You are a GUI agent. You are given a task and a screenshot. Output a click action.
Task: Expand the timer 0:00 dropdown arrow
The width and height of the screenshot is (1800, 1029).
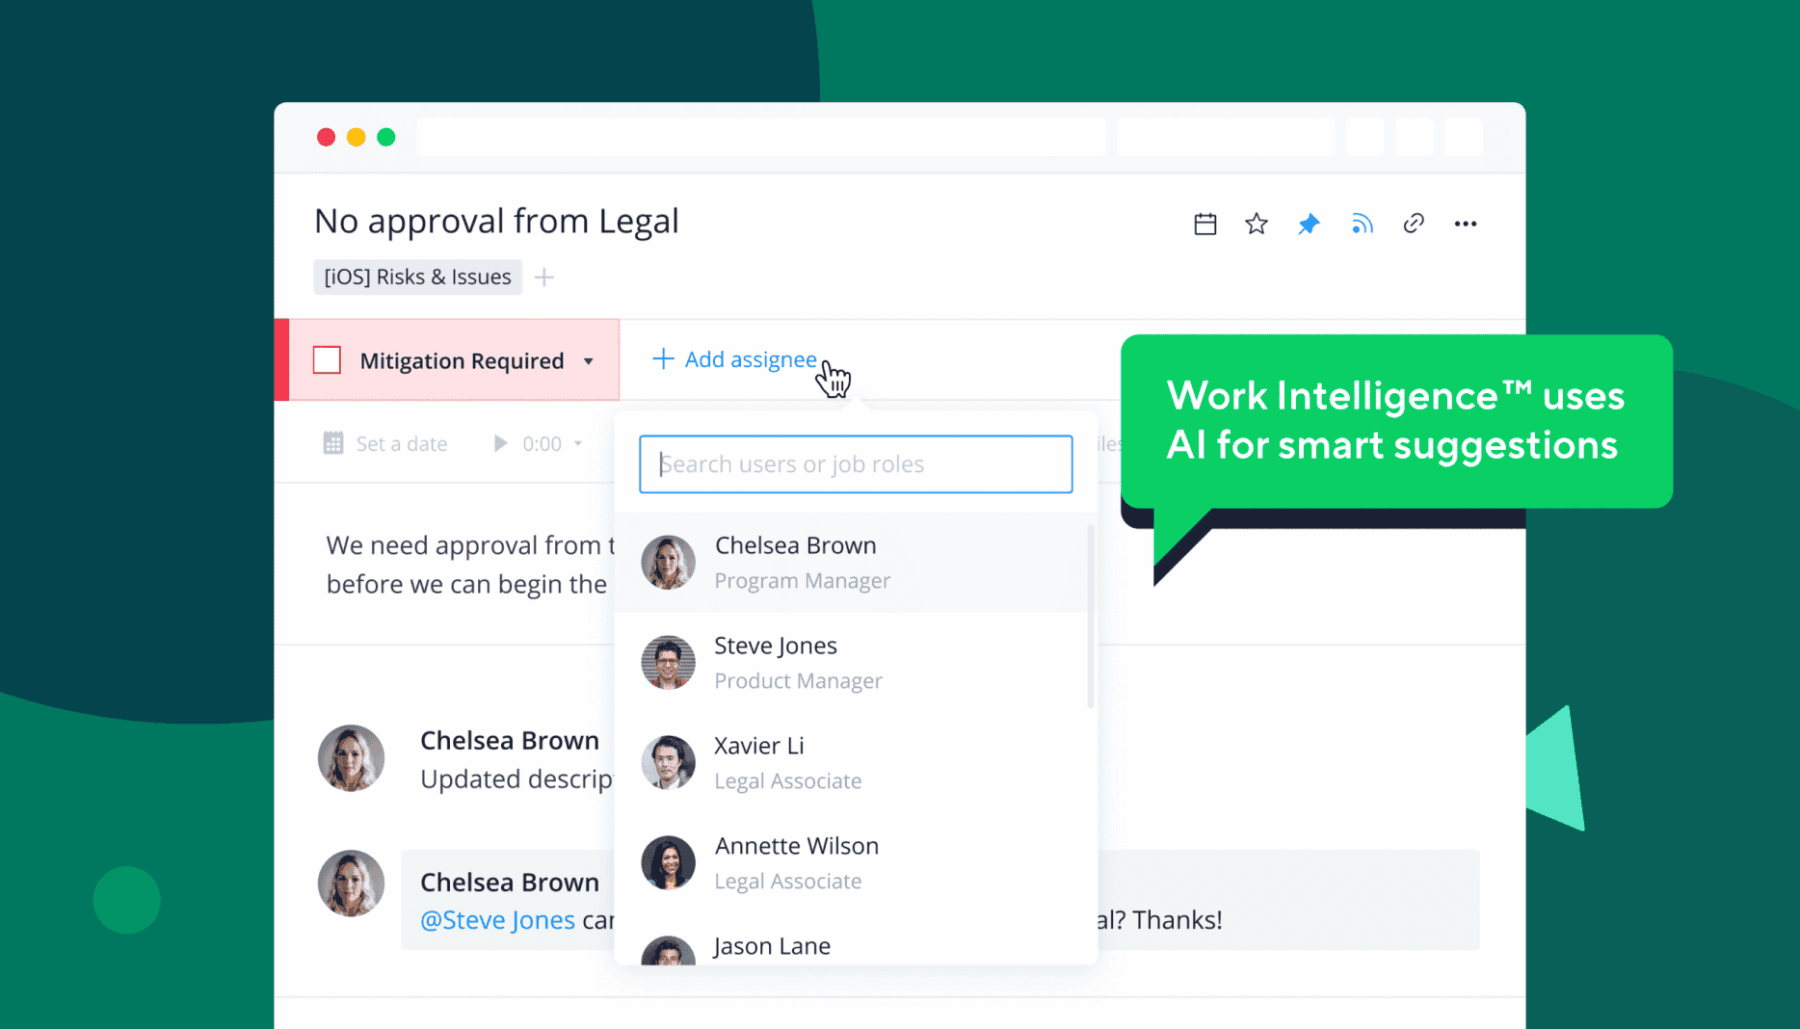pos(578,443)
